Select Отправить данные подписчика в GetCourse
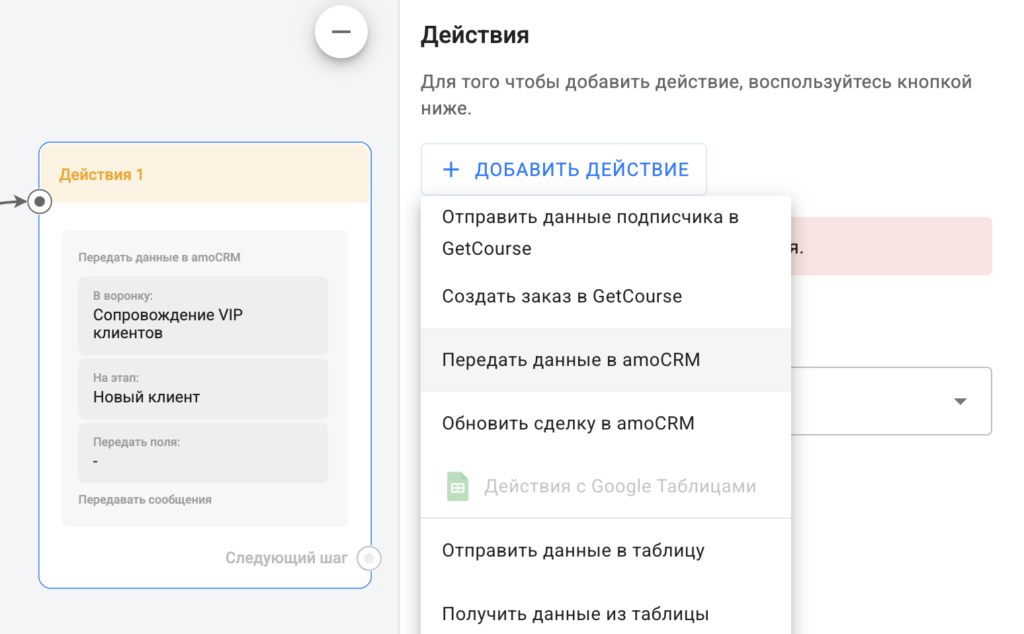Image resolution: width=1024 pixels, height=634 pixels. 590,232
